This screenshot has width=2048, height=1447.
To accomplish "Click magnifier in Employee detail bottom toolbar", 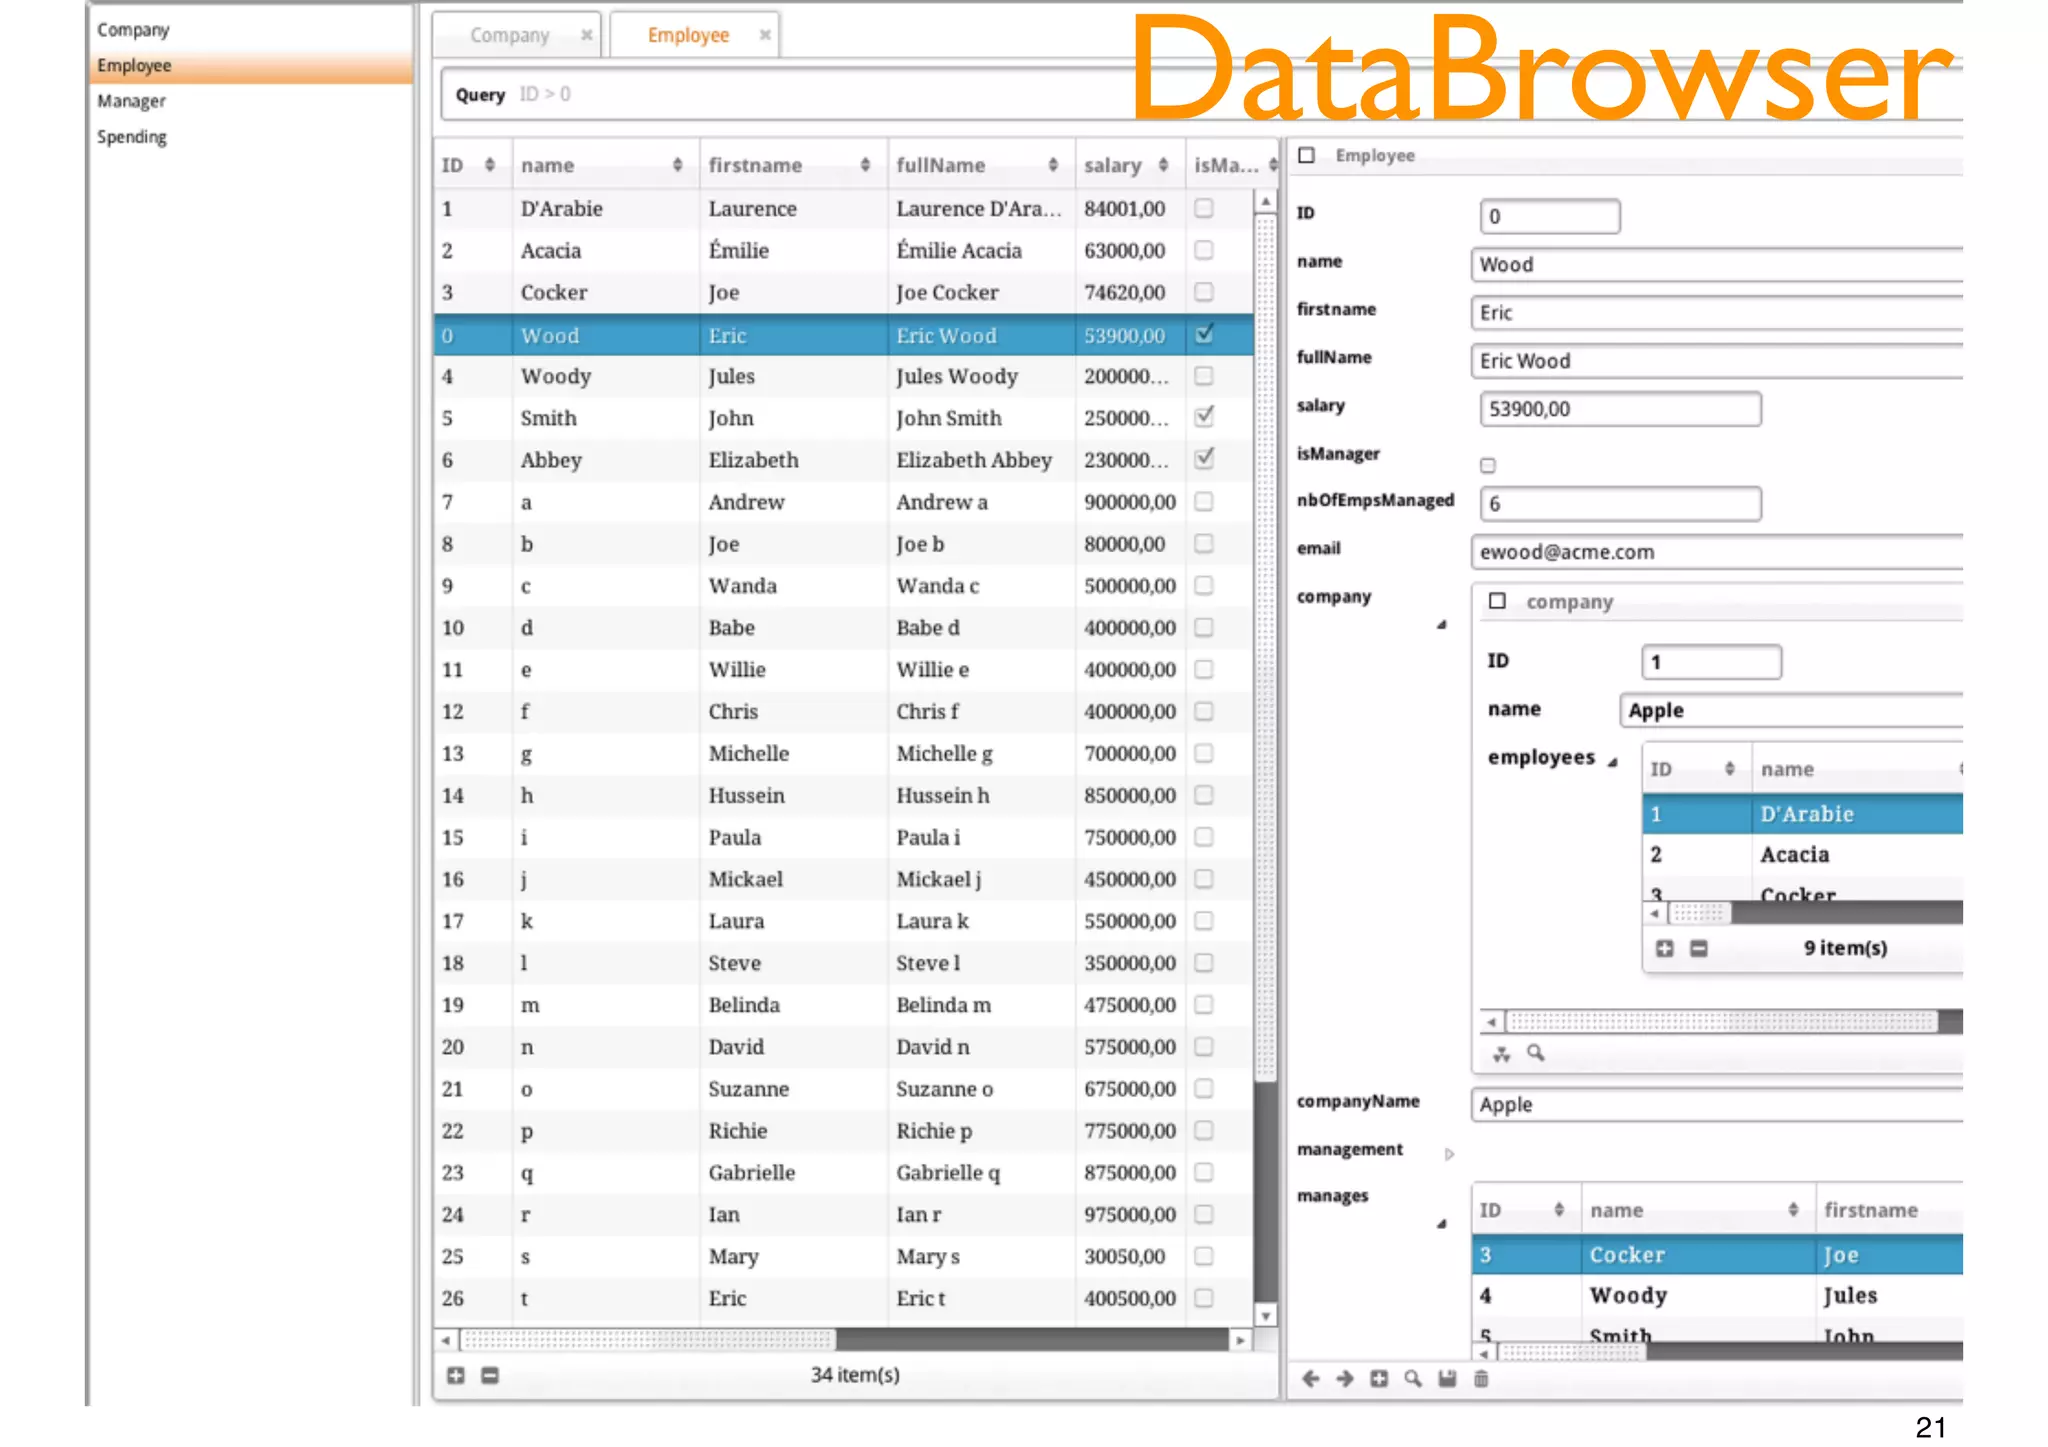I will click(1413, 1379).
